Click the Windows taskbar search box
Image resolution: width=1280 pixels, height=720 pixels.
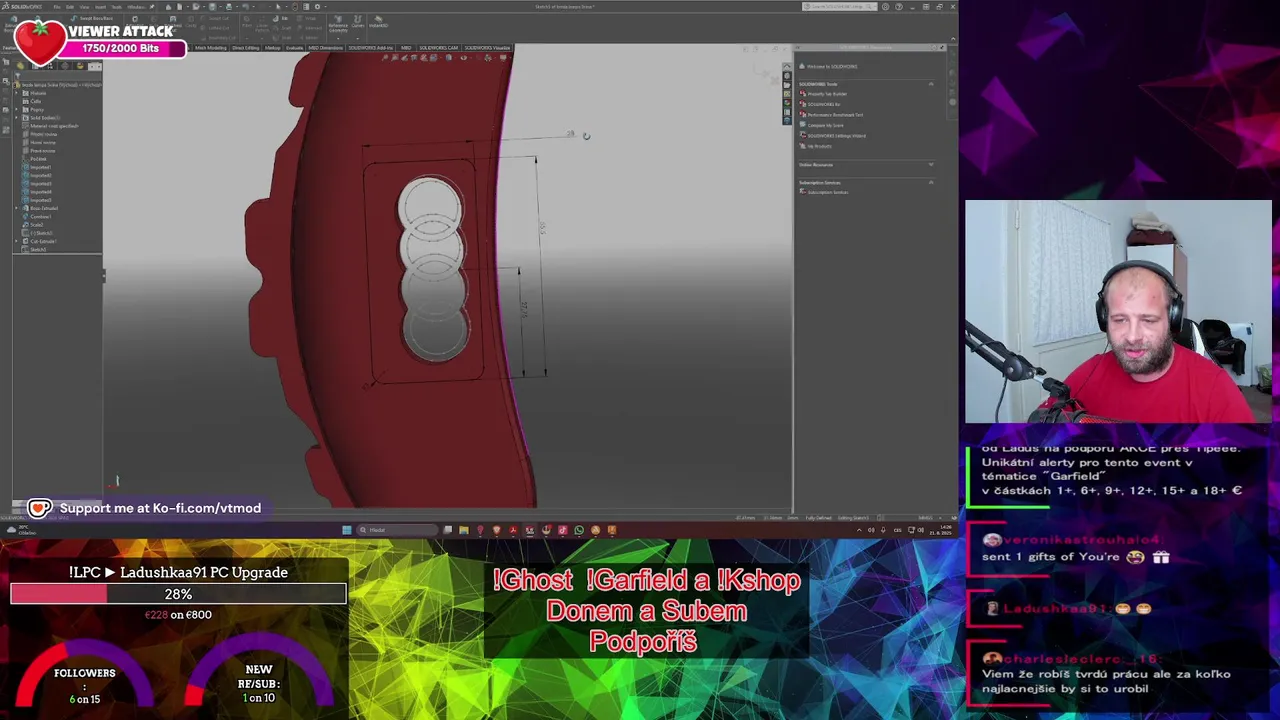(397, 530)
